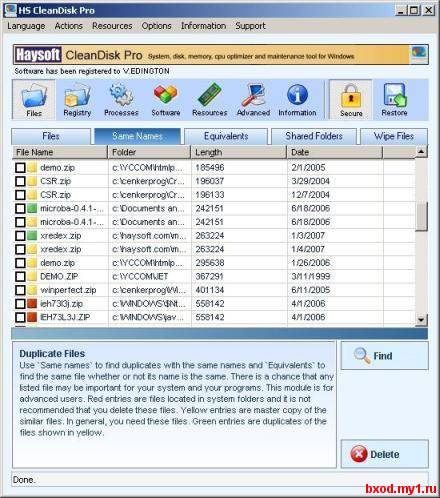Select the ieh73l3j.zip row checkbox

[20, 304]
